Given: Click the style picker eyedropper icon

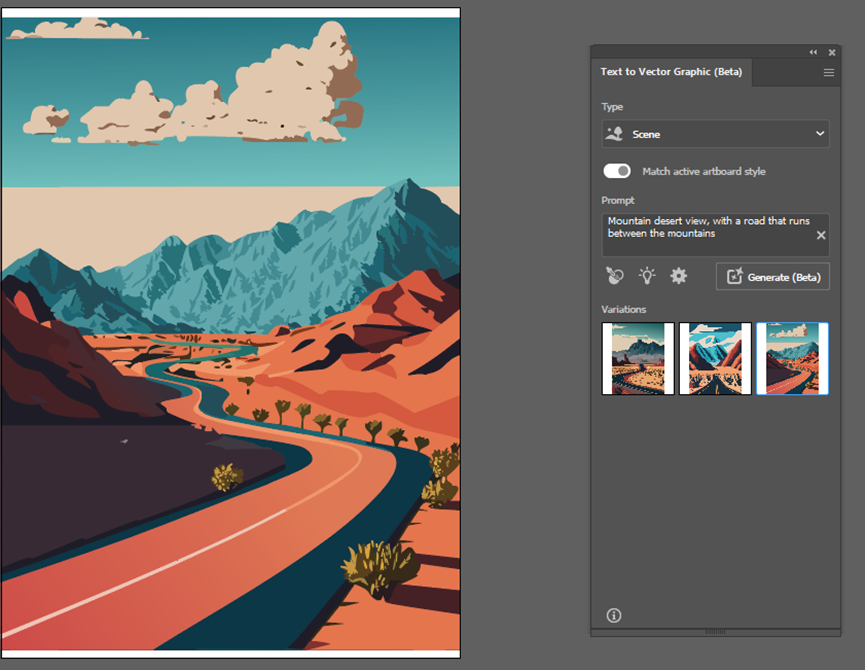Looking at the screenshot, I should 615,275.
